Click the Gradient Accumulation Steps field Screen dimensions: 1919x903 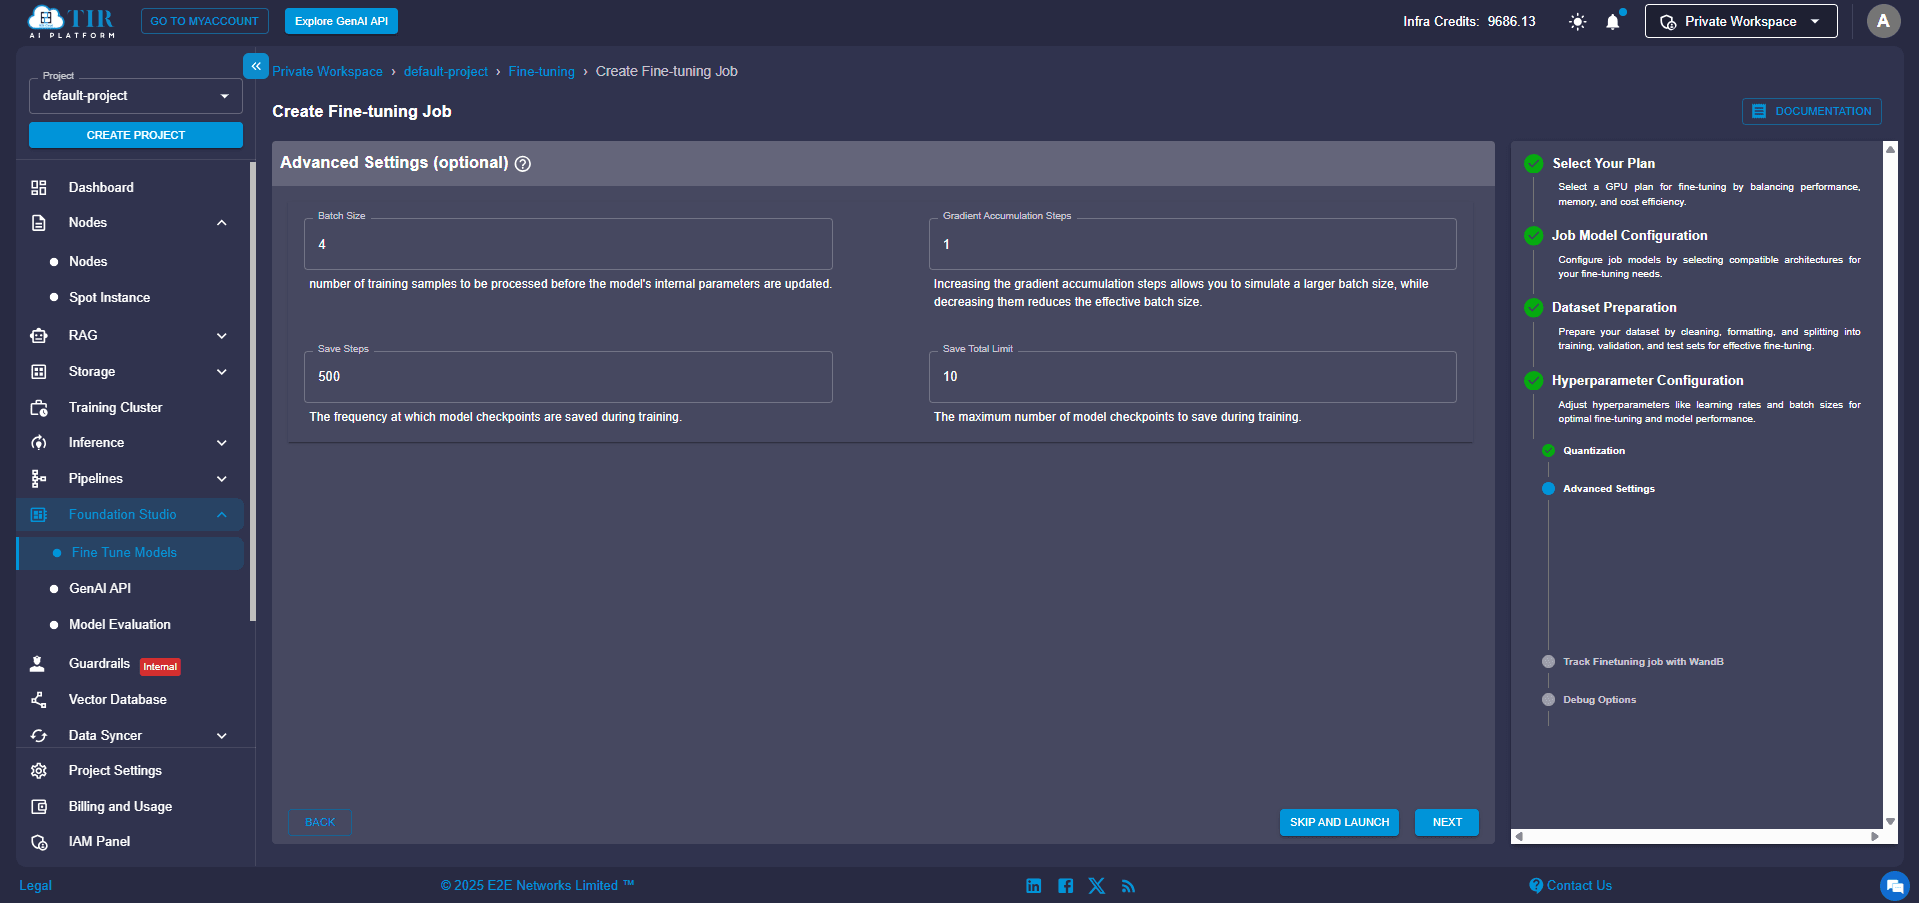tap(1192, 244)
